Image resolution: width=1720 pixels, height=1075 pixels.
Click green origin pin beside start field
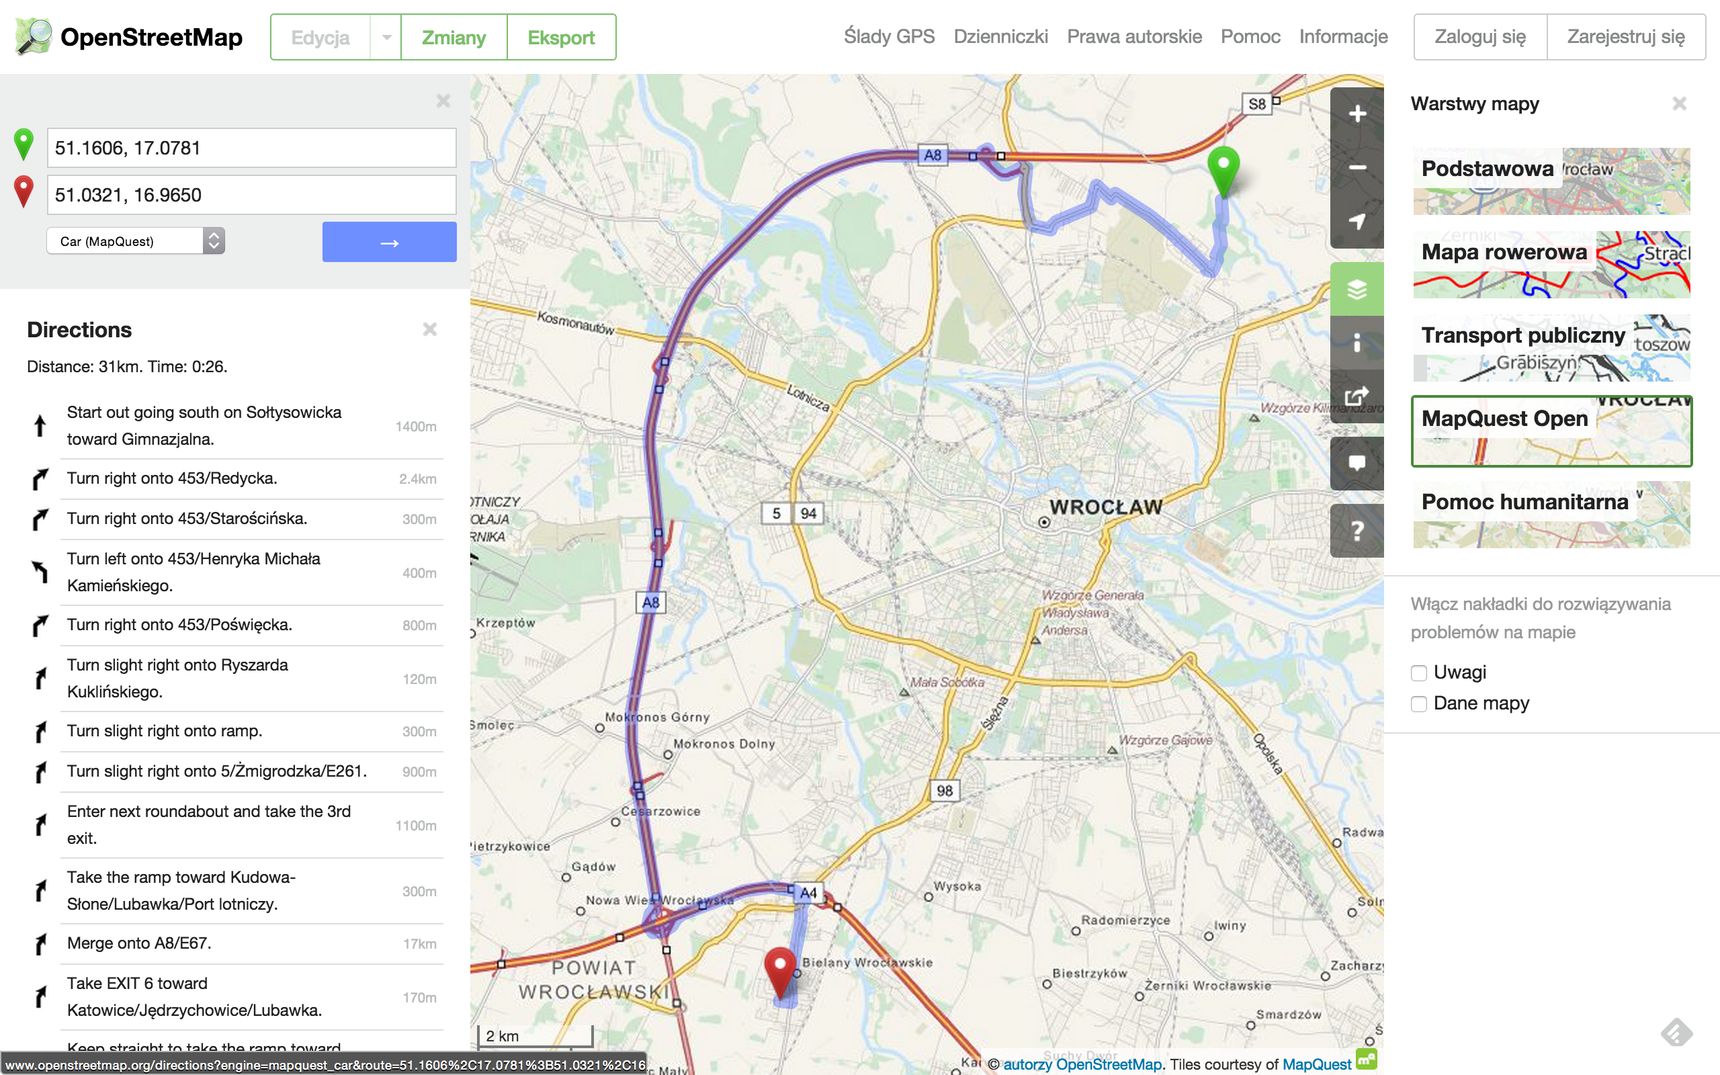pos(24,145)
